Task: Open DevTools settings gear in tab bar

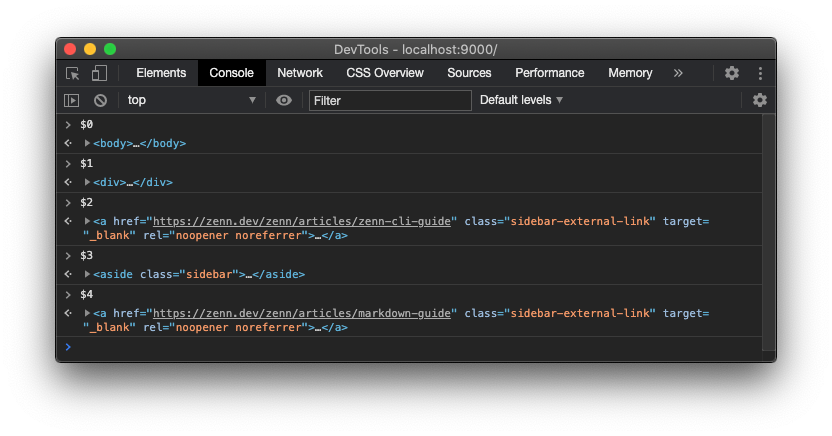Action: point(732,73)
